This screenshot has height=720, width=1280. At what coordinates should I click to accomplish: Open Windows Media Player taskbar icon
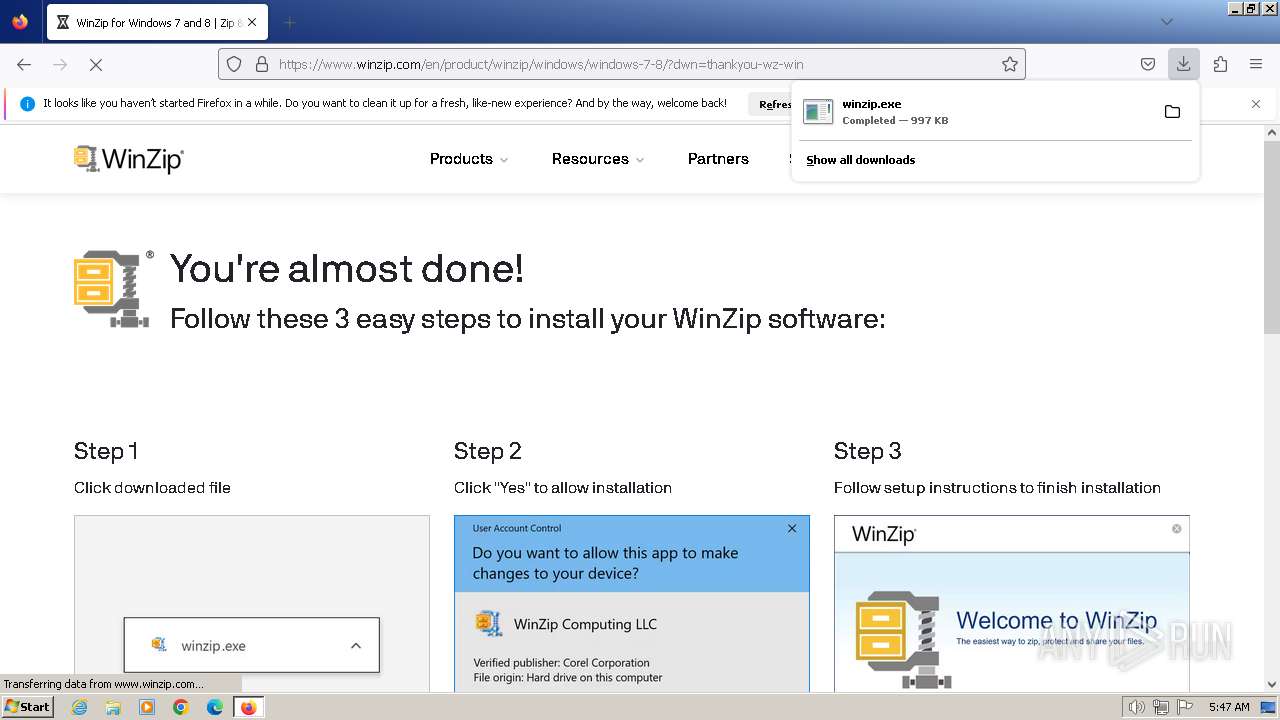click(147, 707)
